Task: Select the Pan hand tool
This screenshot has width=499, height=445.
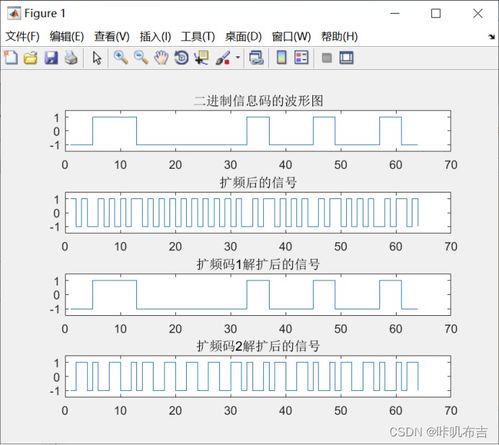Action: click(x=161, y=58)
